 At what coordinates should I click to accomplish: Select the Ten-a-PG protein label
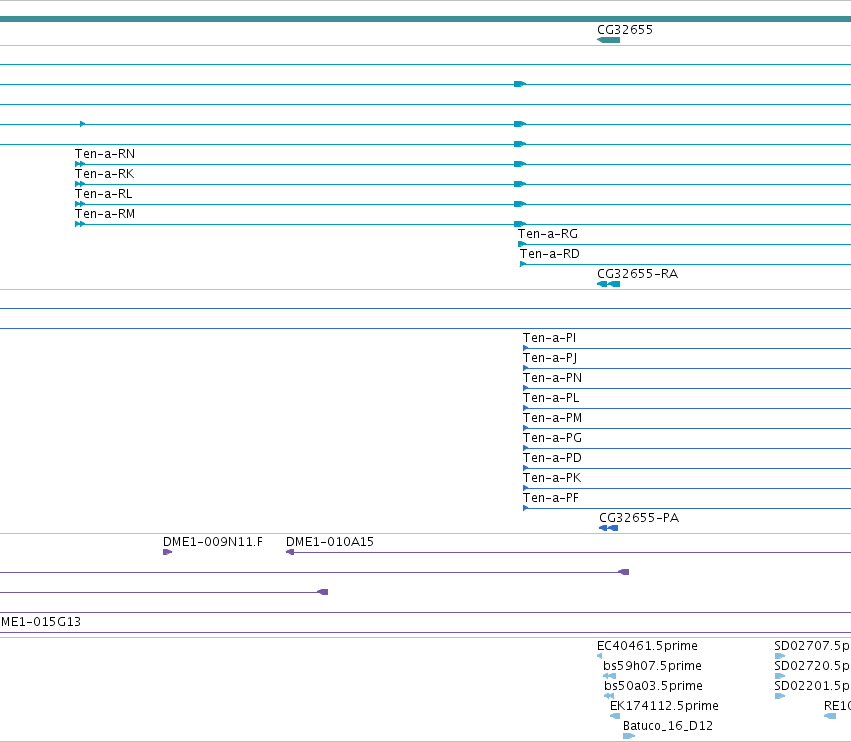tap(552, 439)
